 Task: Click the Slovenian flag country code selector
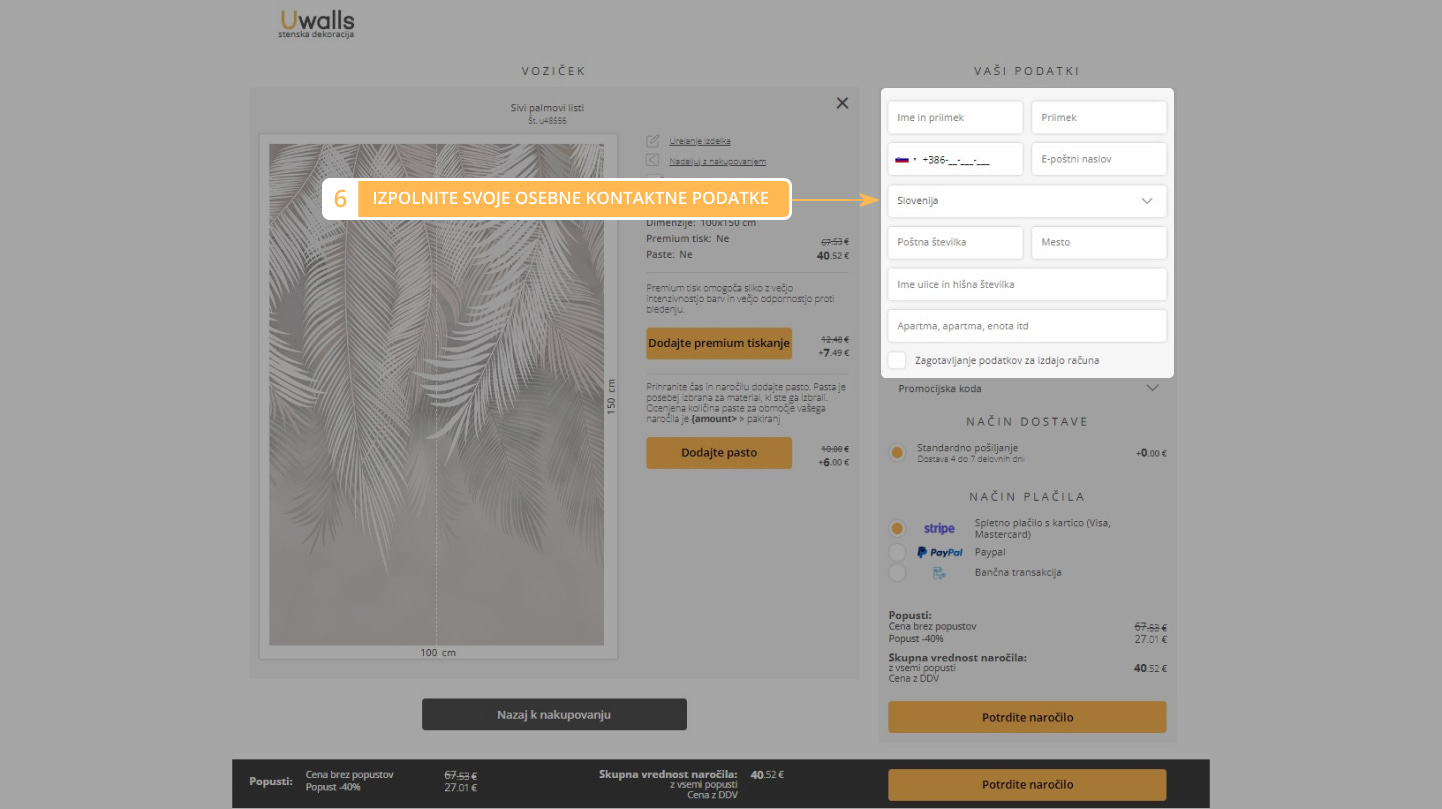click(x=905, y=159)
